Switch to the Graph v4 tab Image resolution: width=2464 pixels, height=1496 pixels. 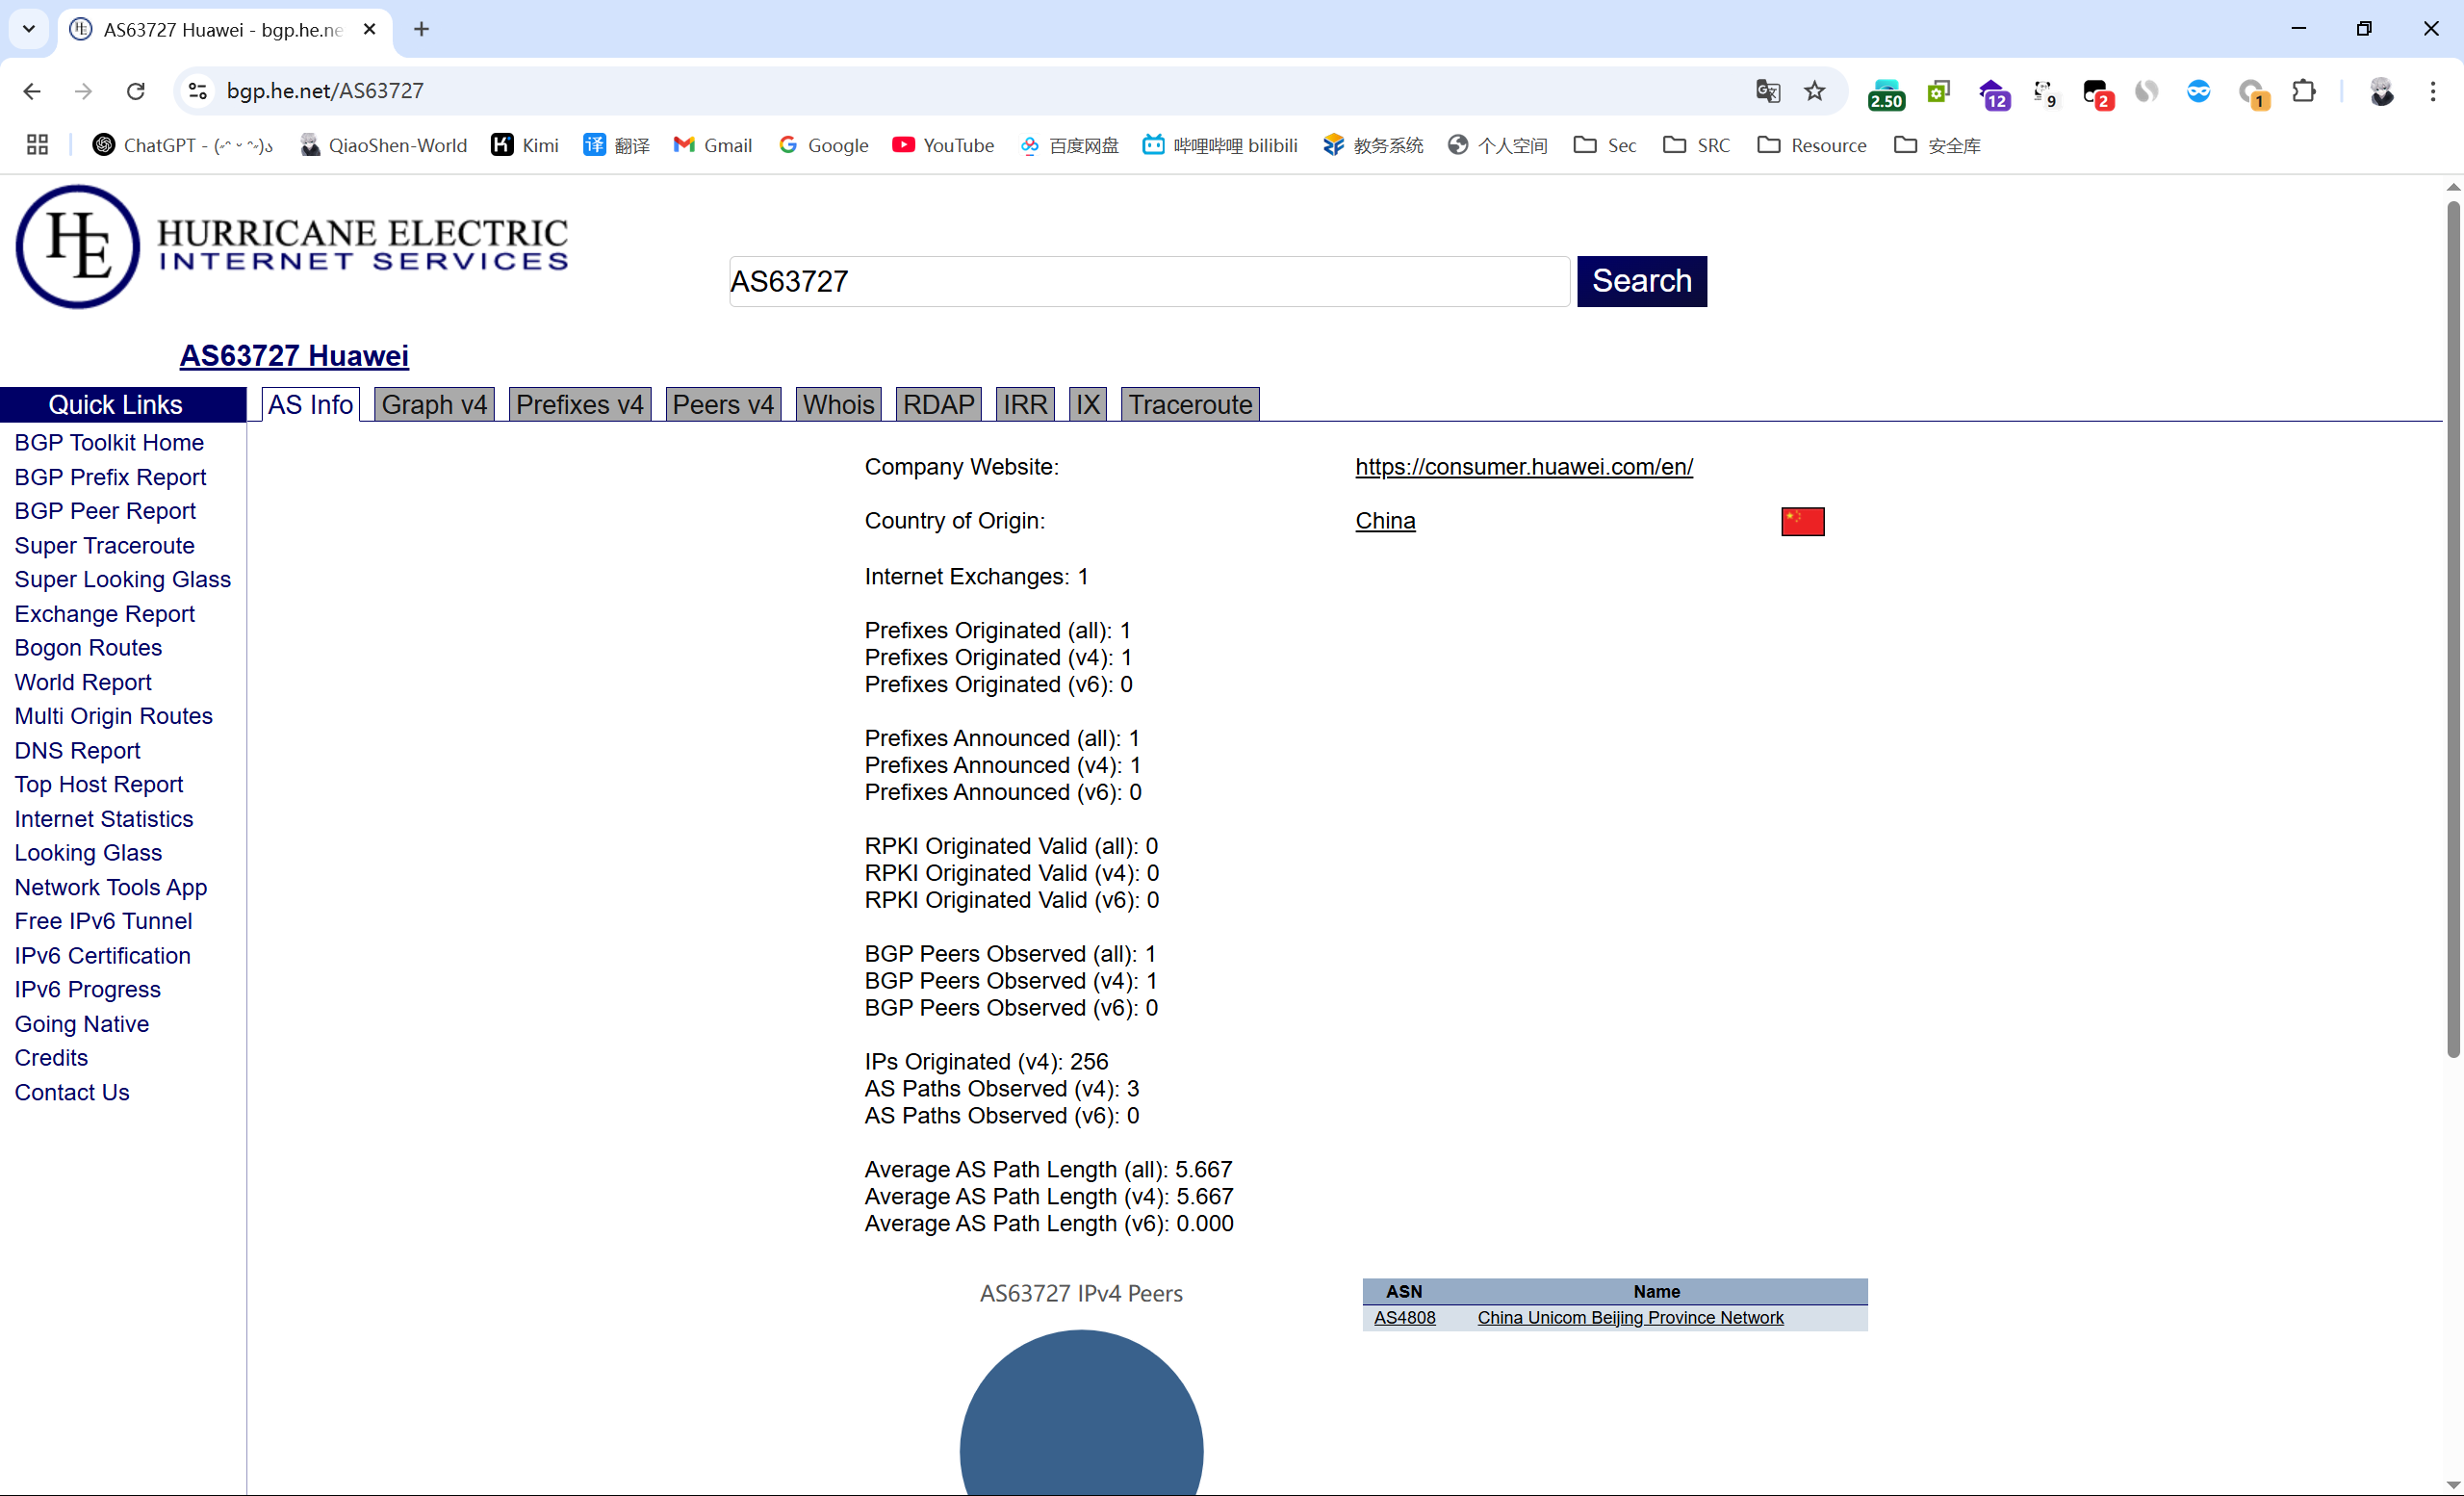click(434, 404)
